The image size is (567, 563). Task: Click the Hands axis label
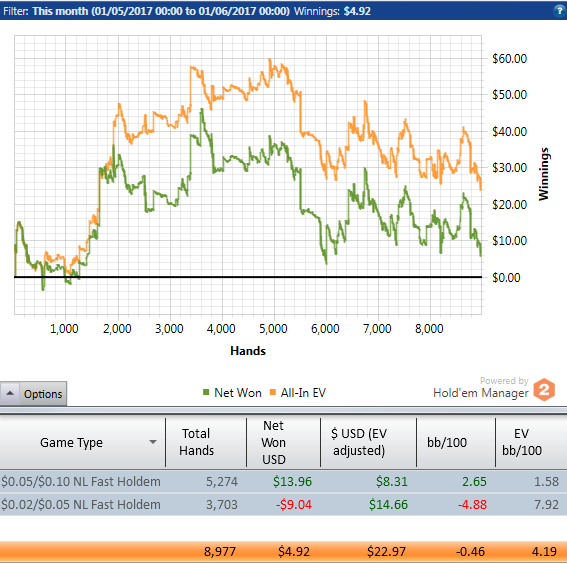[248, 351]
